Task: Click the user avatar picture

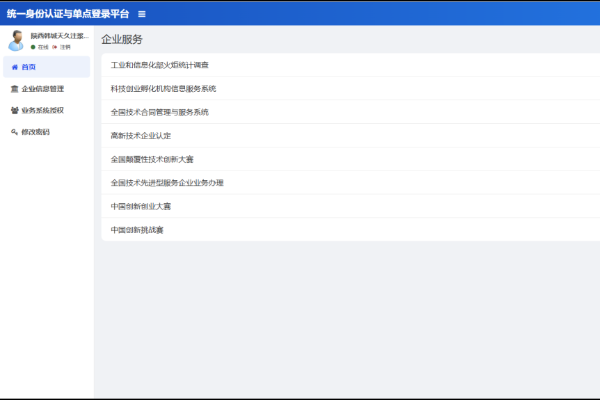Action: click(17, 40)
